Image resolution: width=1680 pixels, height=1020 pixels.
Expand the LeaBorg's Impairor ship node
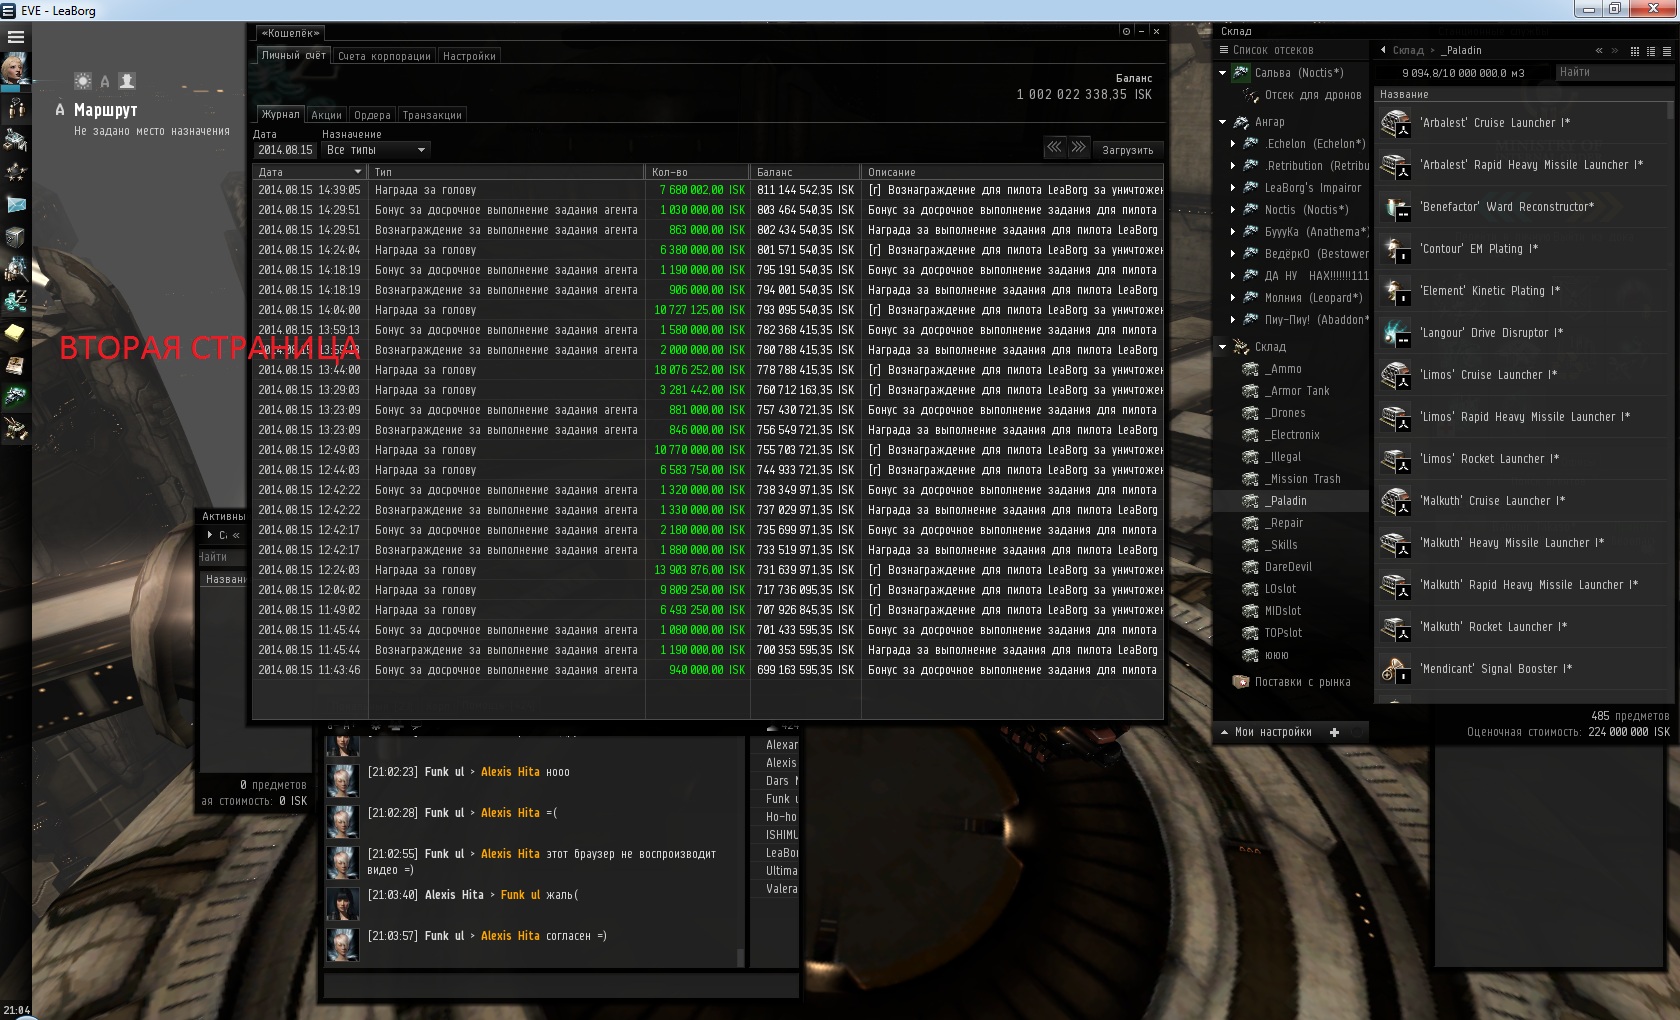pyautogui.click(x=1233, y=188)
